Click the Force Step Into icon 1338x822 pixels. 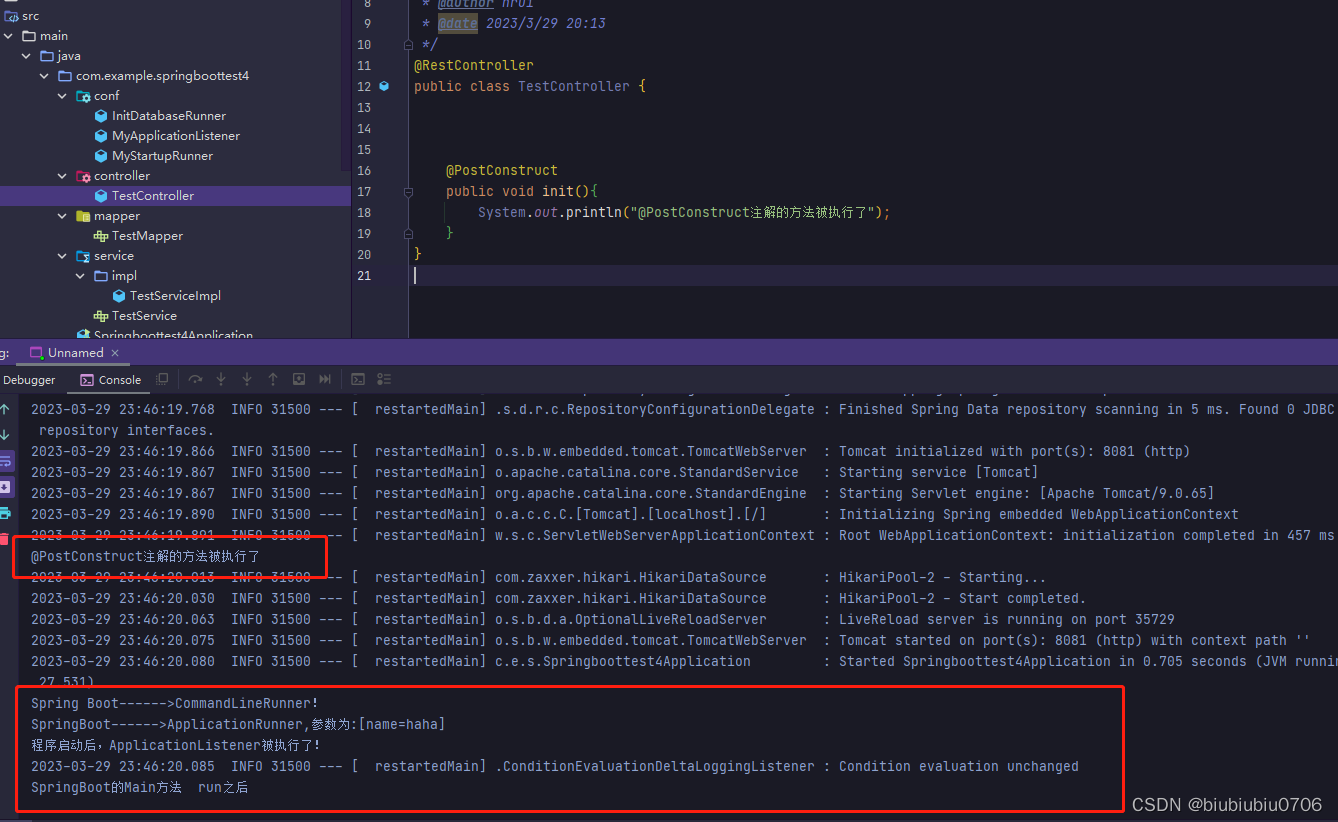pos(246,379)
